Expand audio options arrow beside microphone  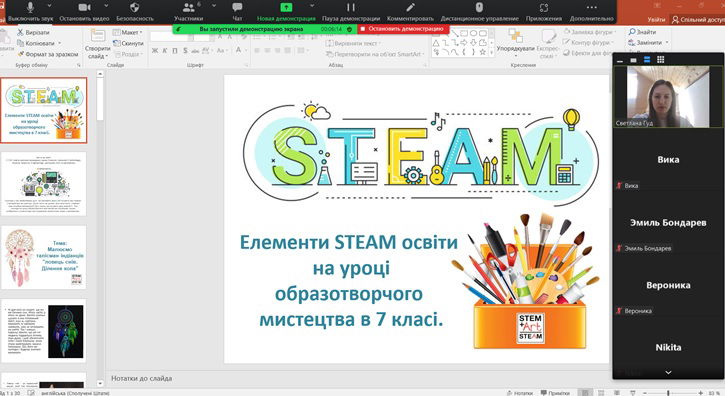(x=49, y=6)
